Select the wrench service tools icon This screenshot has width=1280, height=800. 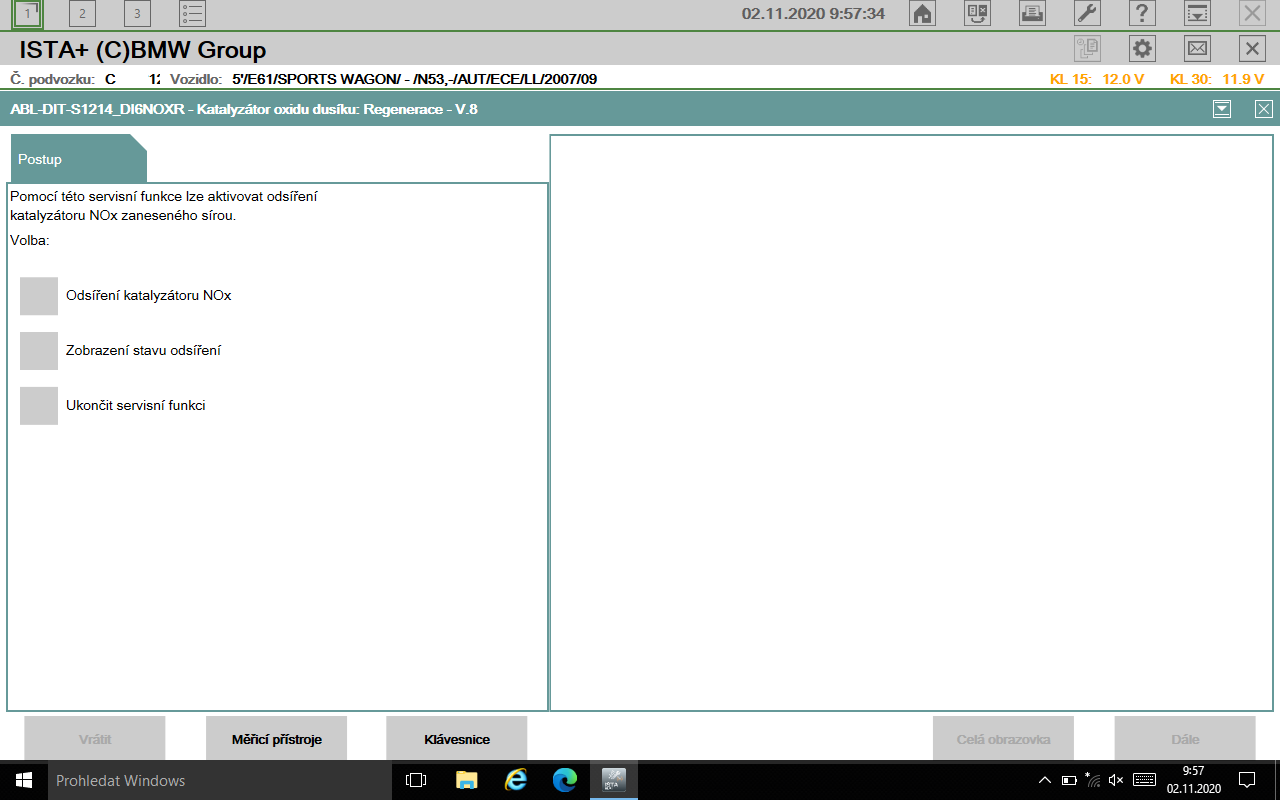coord(1087,13)
